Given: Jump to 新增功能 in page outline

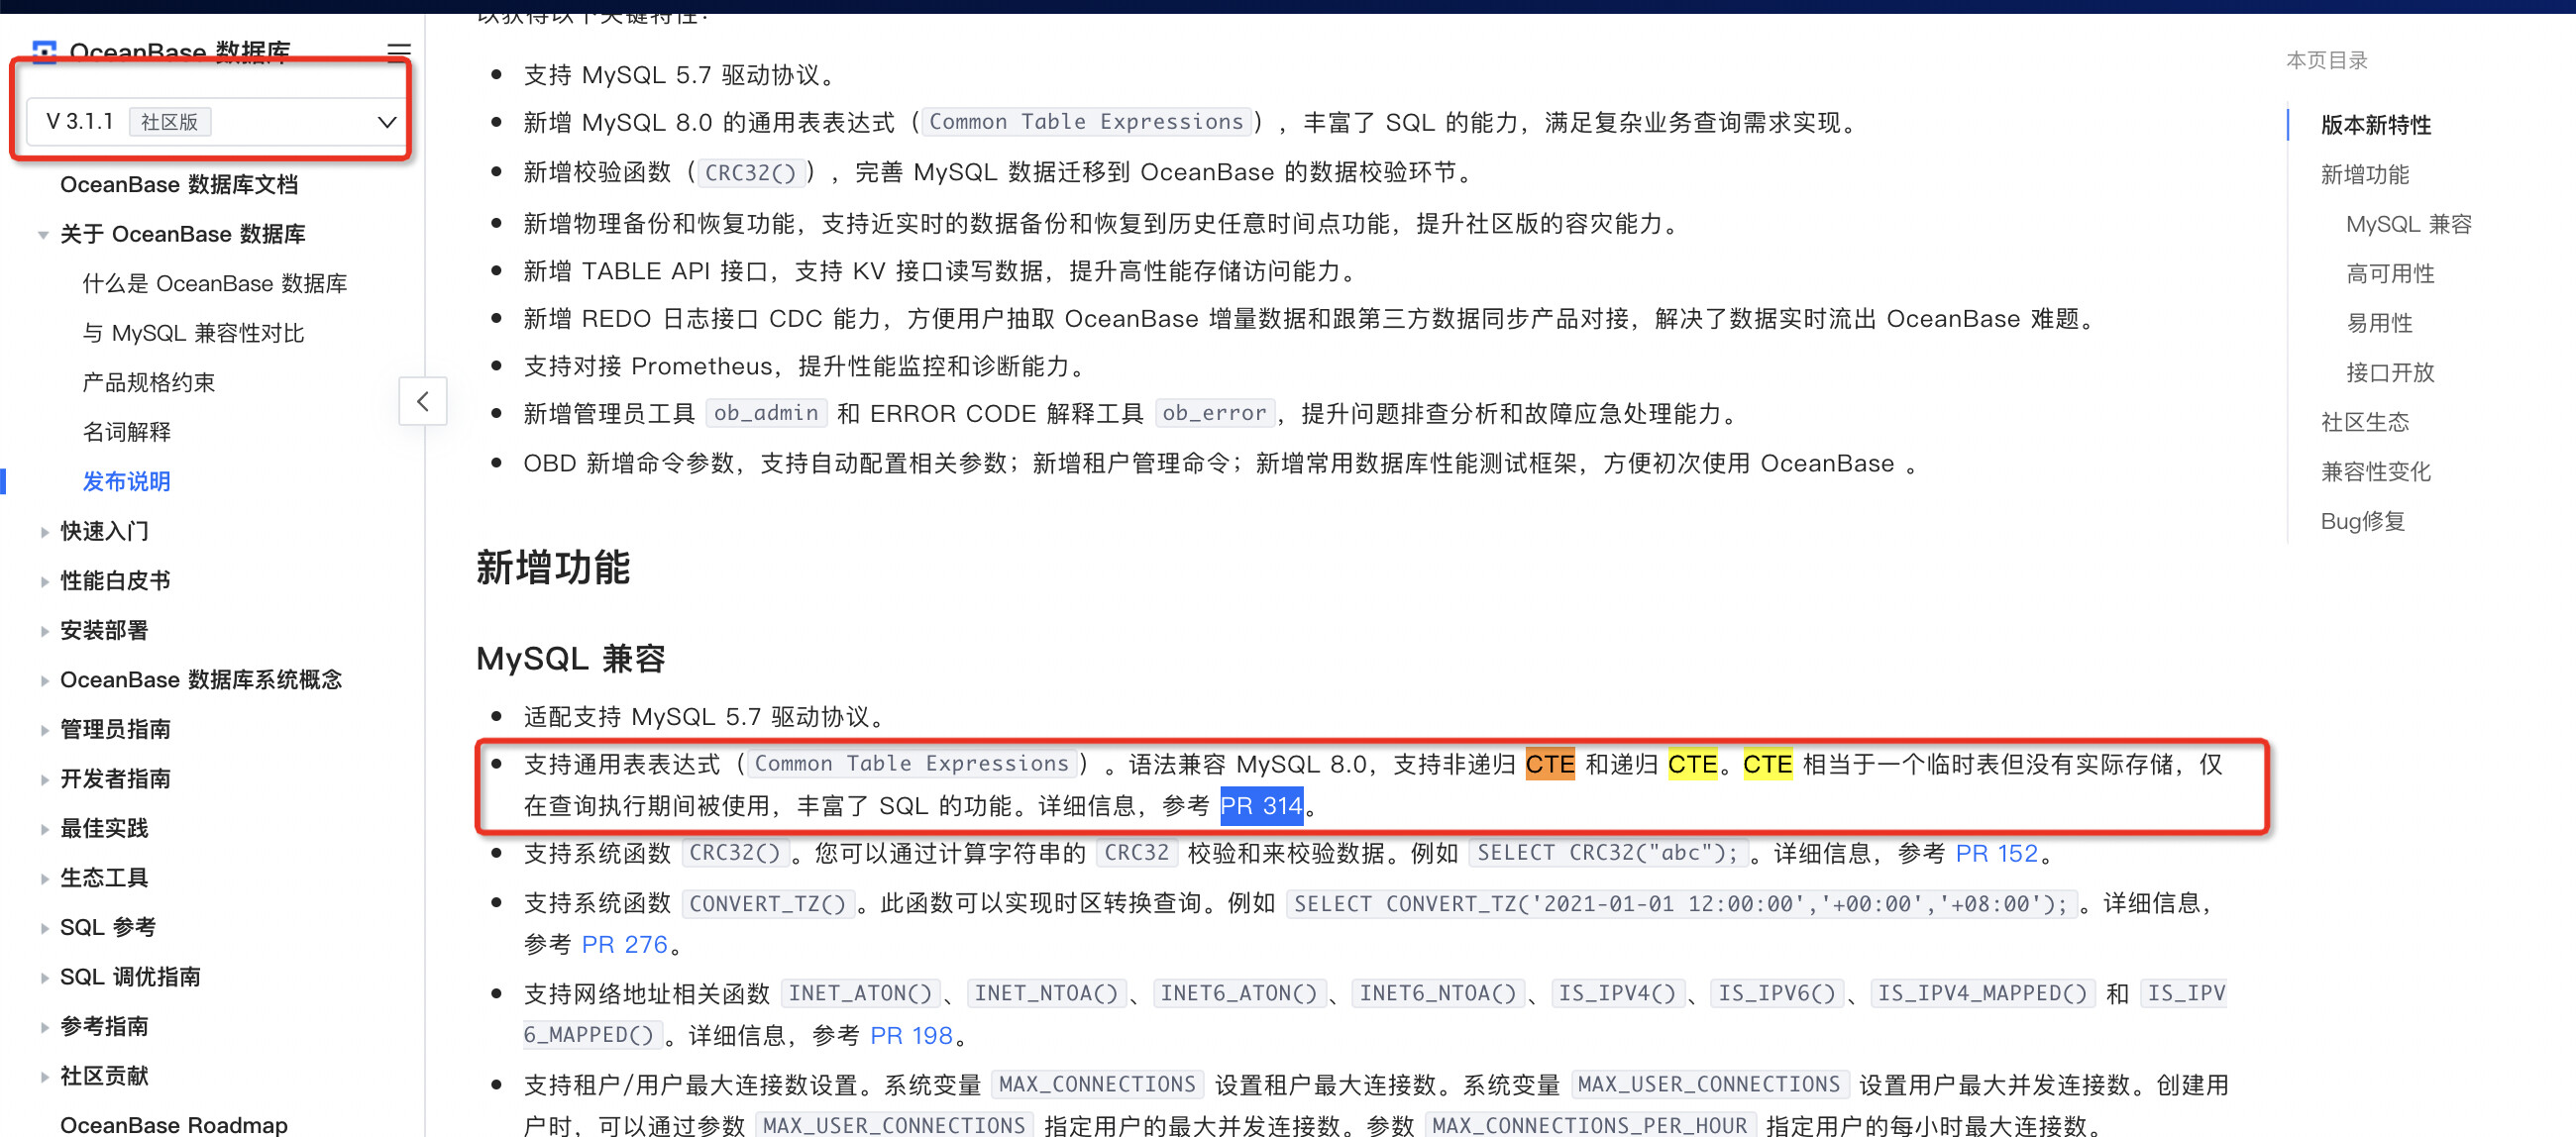Looking at the screenshot, I should coord(2364,174).
